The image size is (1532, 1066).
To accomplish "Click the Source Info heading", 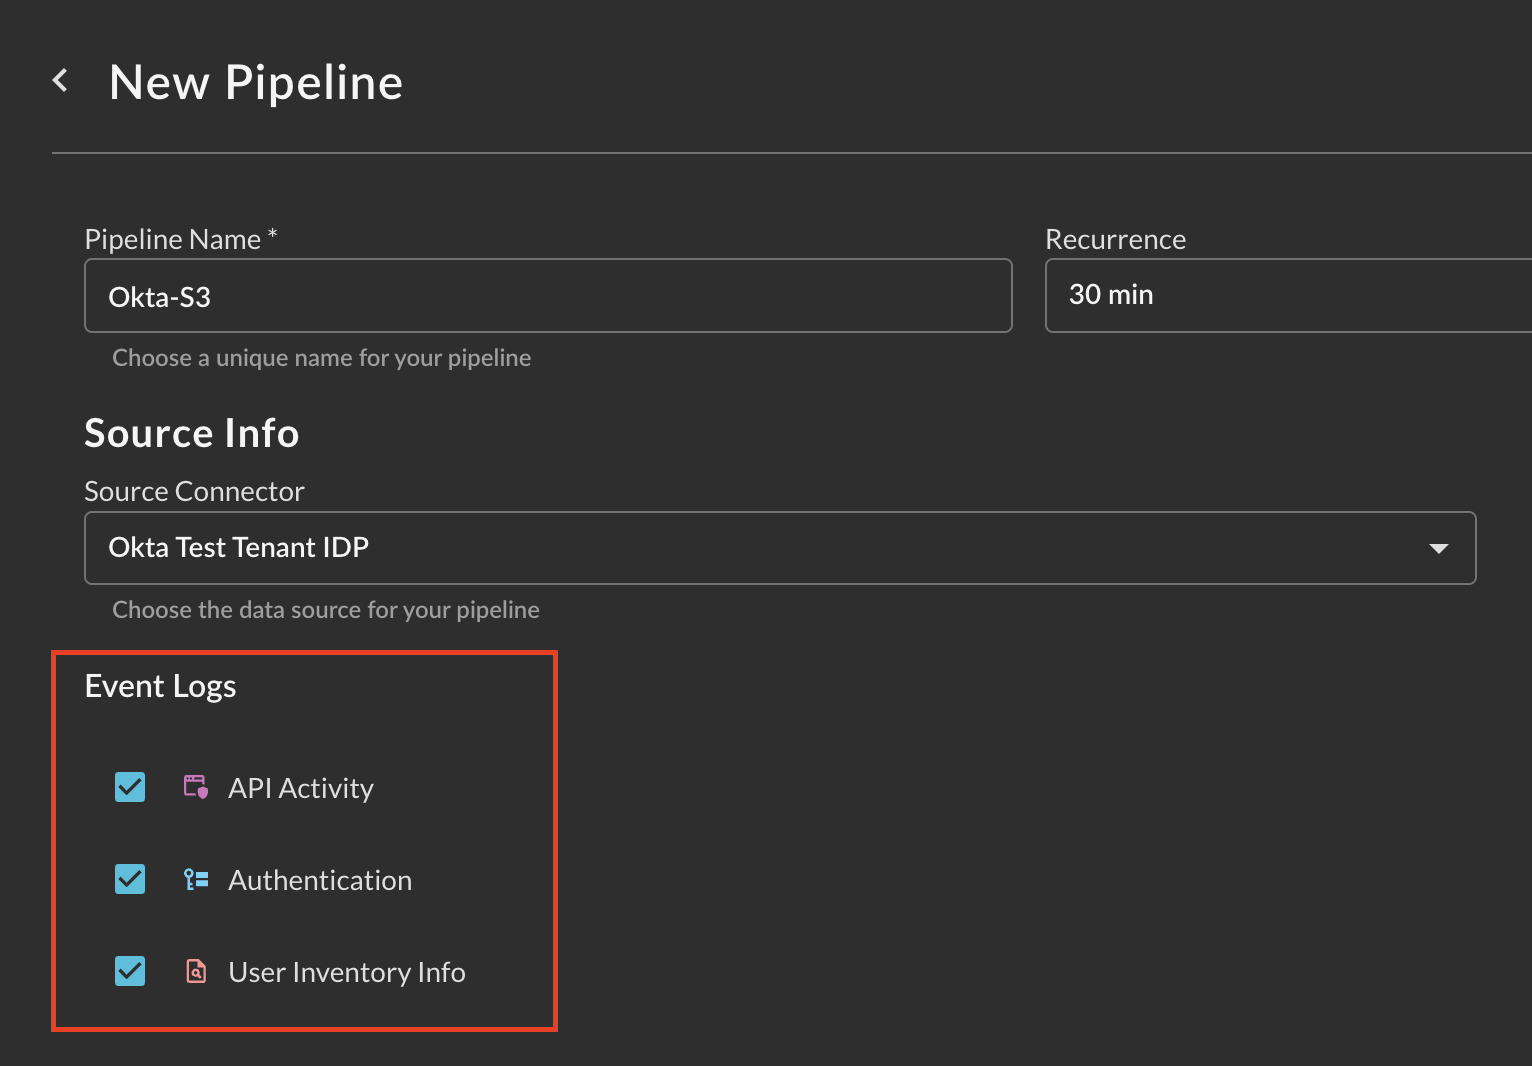I will 192,433.
